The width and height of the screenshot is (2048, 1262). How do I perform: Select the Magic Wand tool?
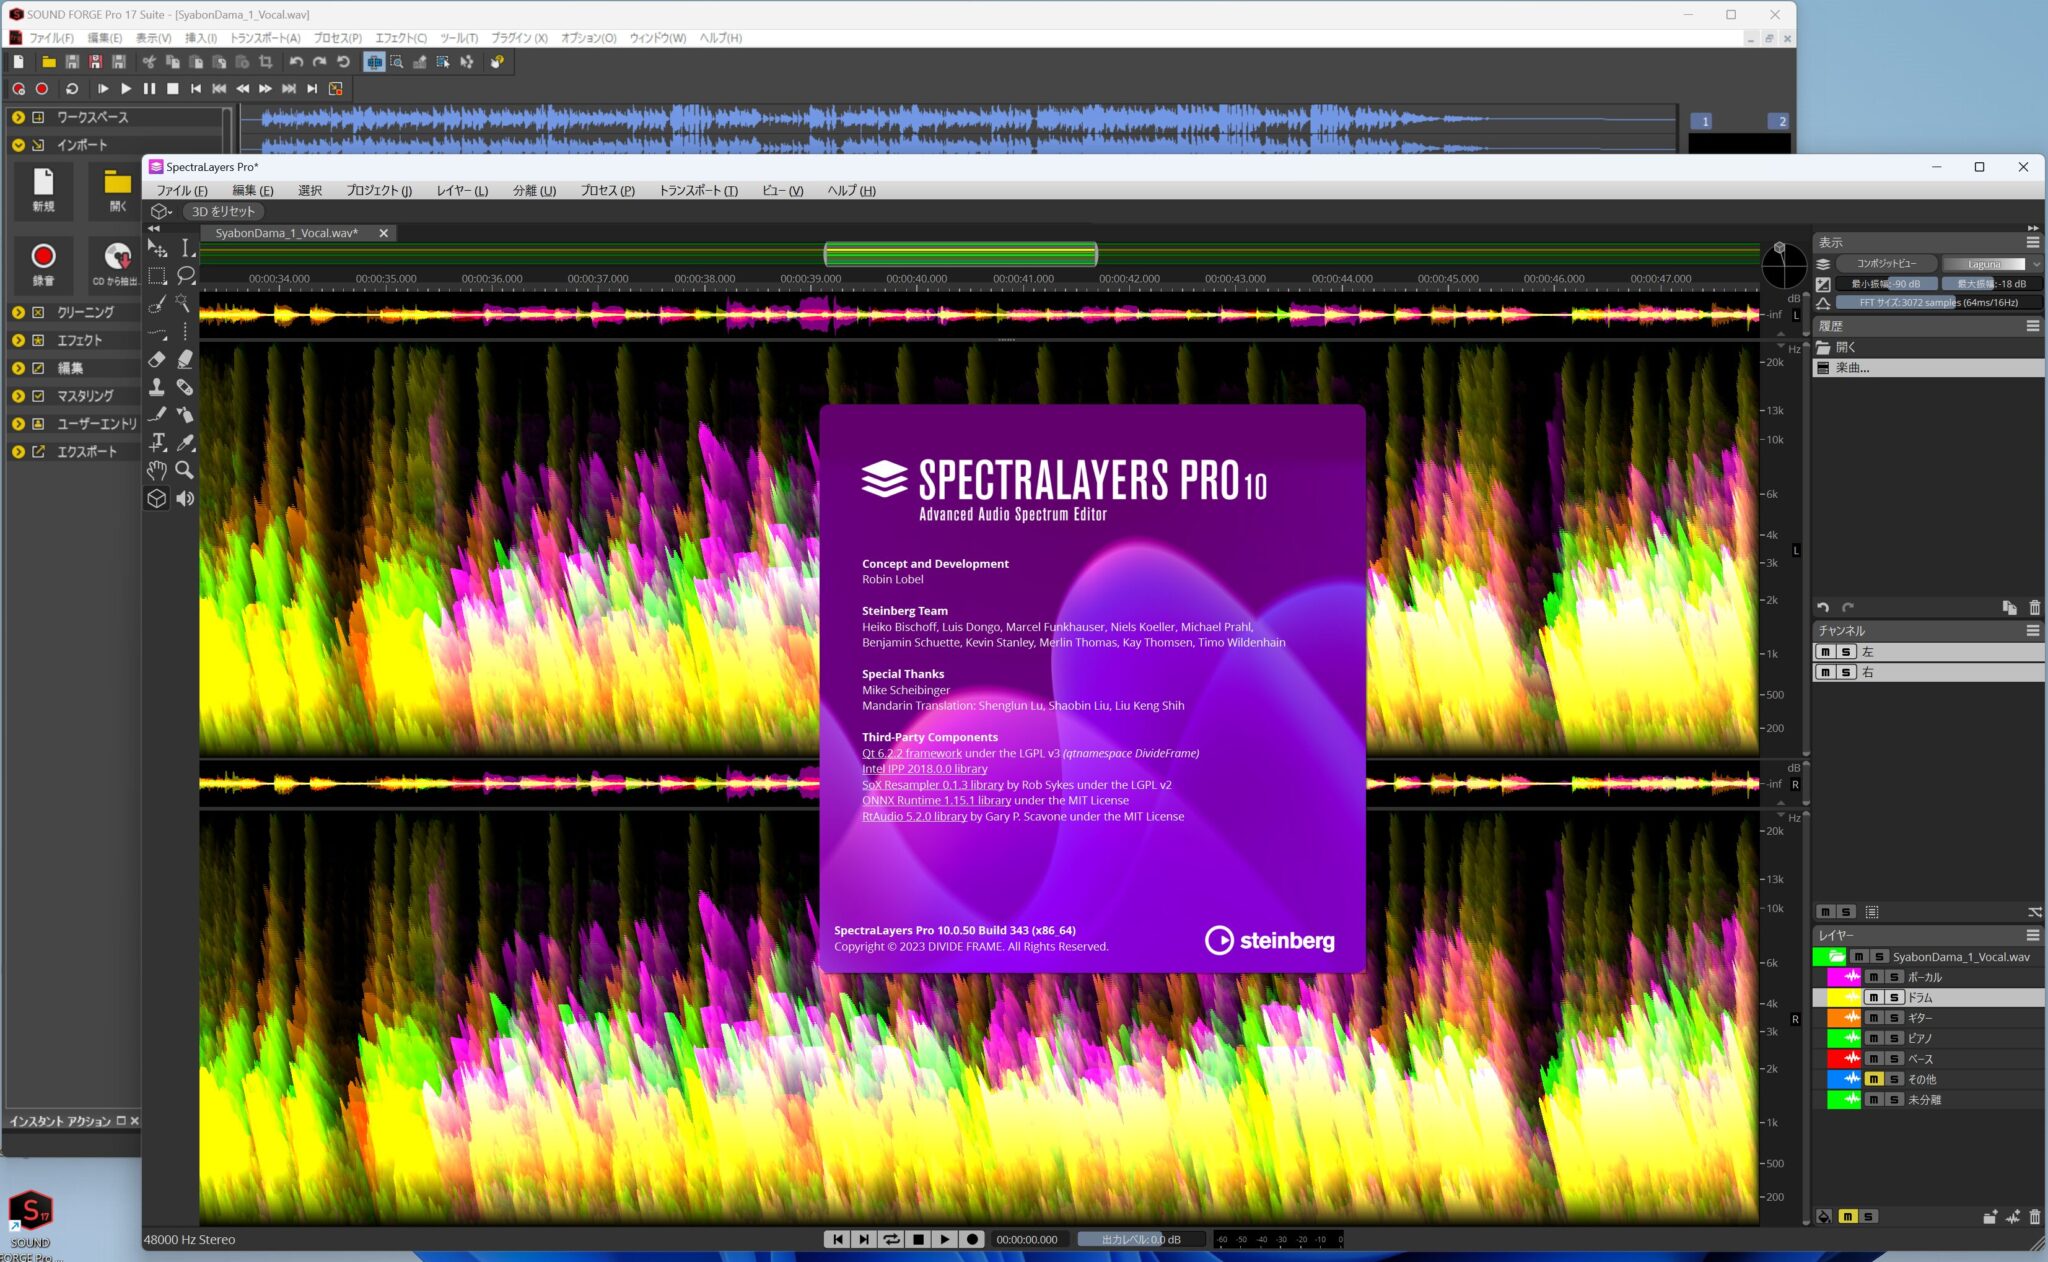click(186, 305)
